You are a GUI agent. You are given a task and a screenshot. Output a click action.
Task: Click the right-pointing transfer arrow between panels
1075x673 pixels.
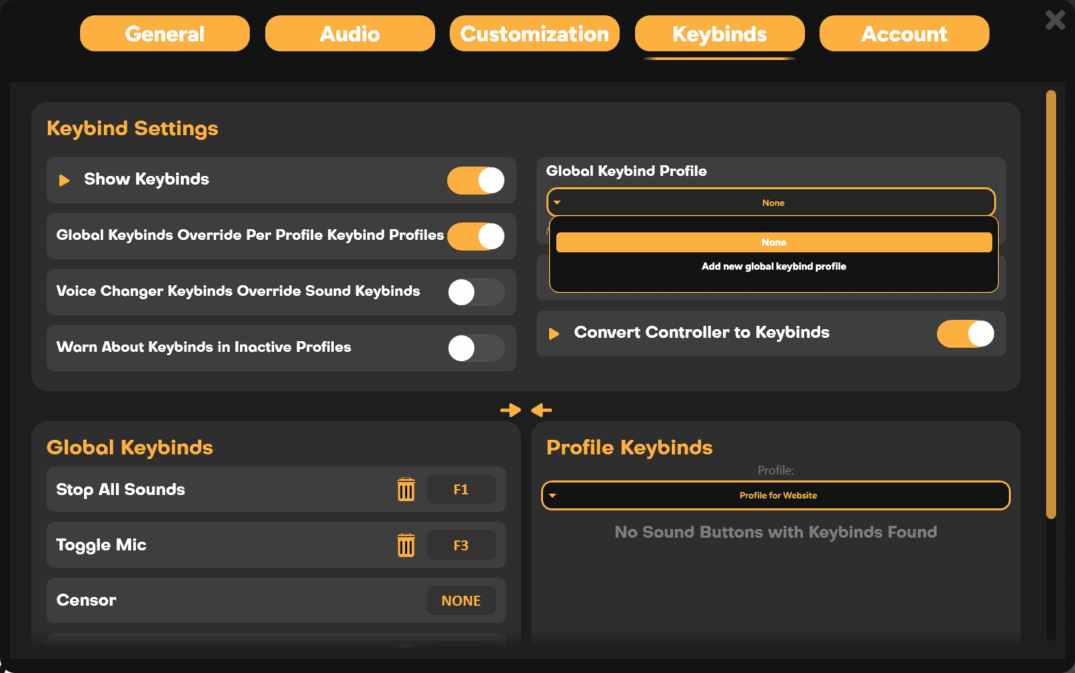[x=511, y=410]
